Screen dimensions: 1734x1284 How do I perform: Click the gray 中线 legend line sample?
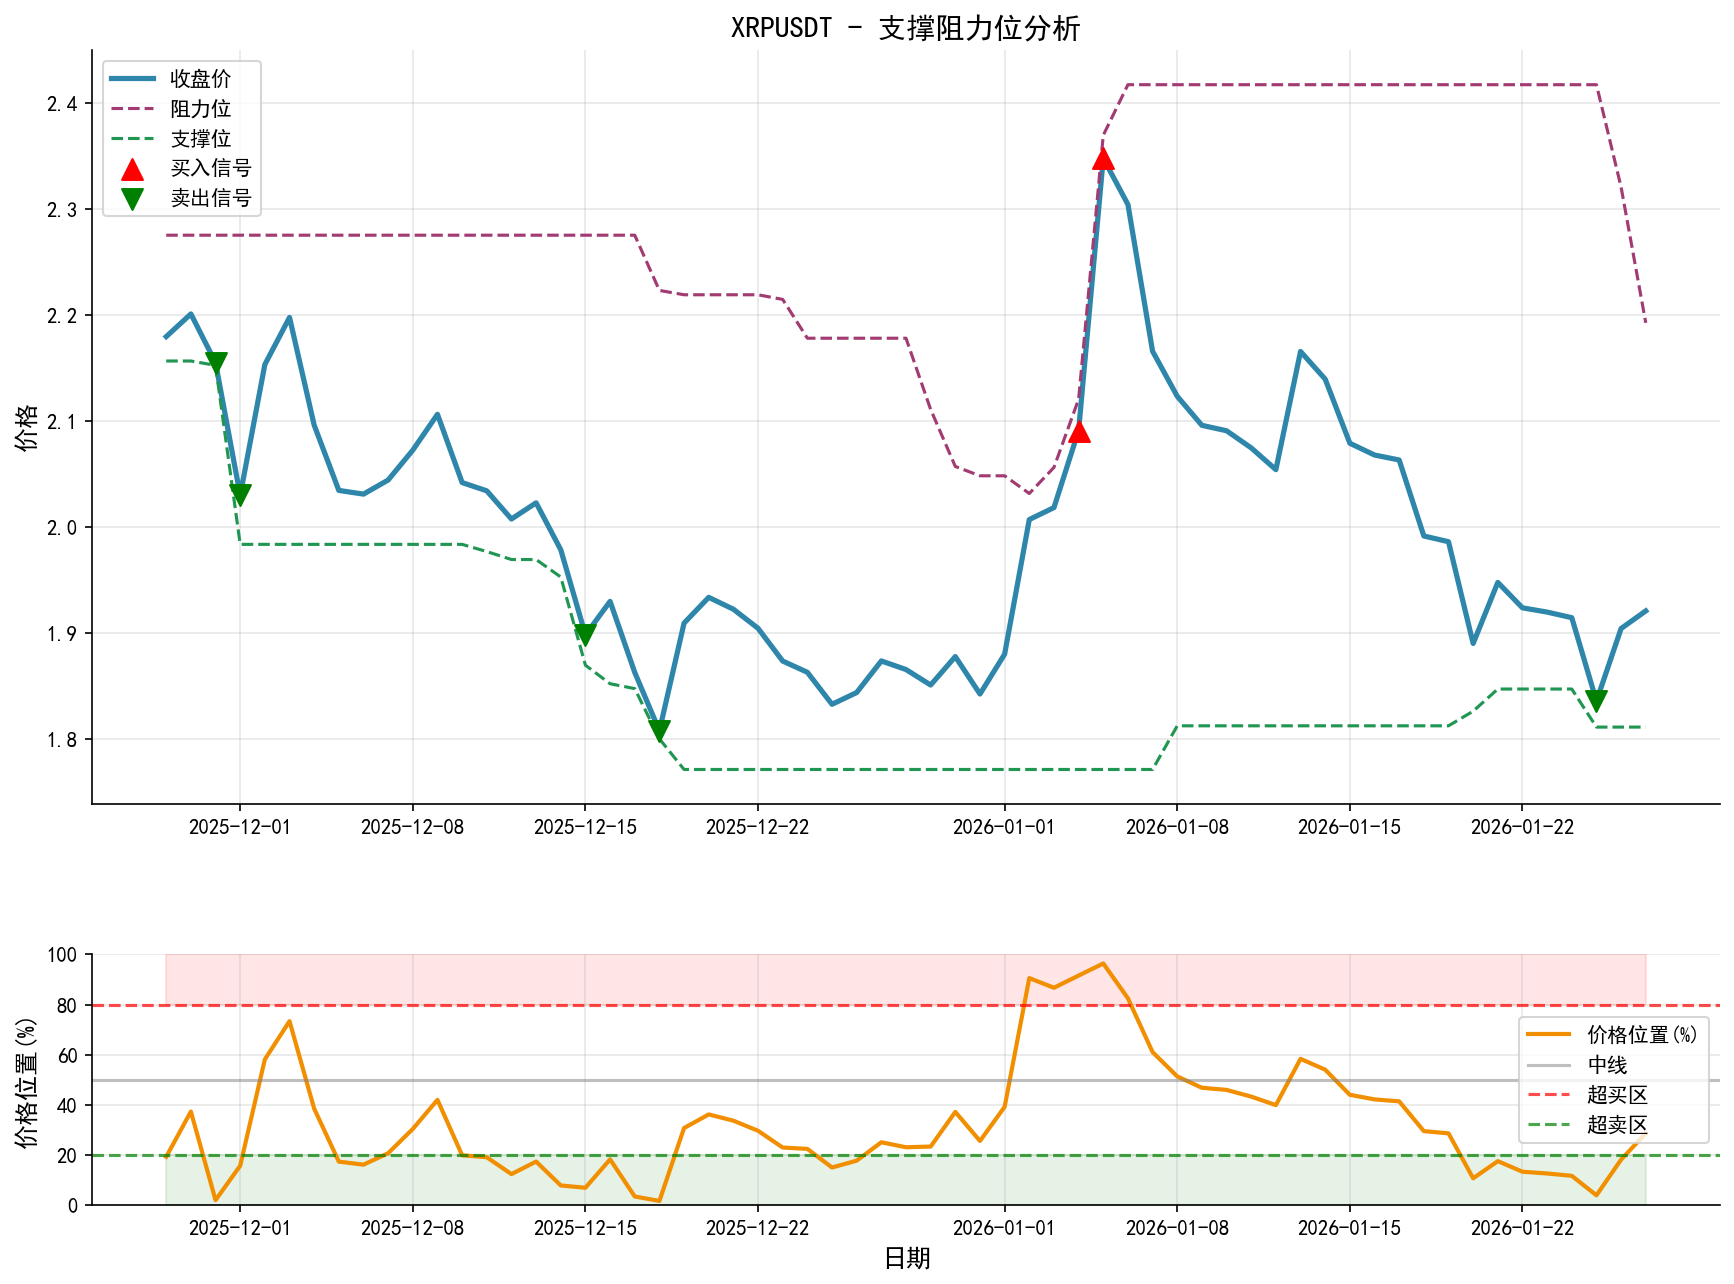pos(1550,1066)
